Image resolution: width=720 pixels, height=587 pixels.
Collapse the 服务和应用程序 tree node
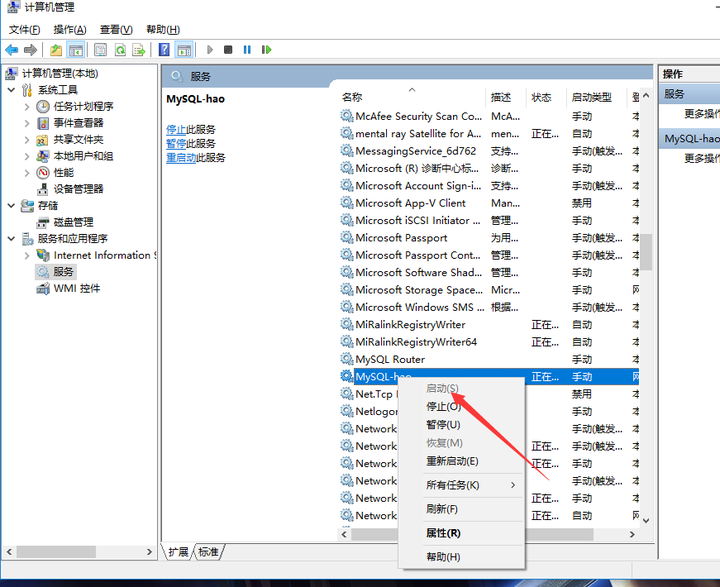coord(11,239)
